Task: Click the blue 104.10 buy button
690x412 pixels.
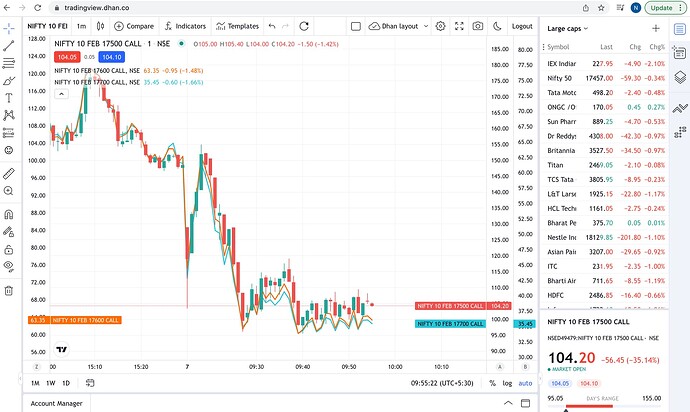Action: 112,57
